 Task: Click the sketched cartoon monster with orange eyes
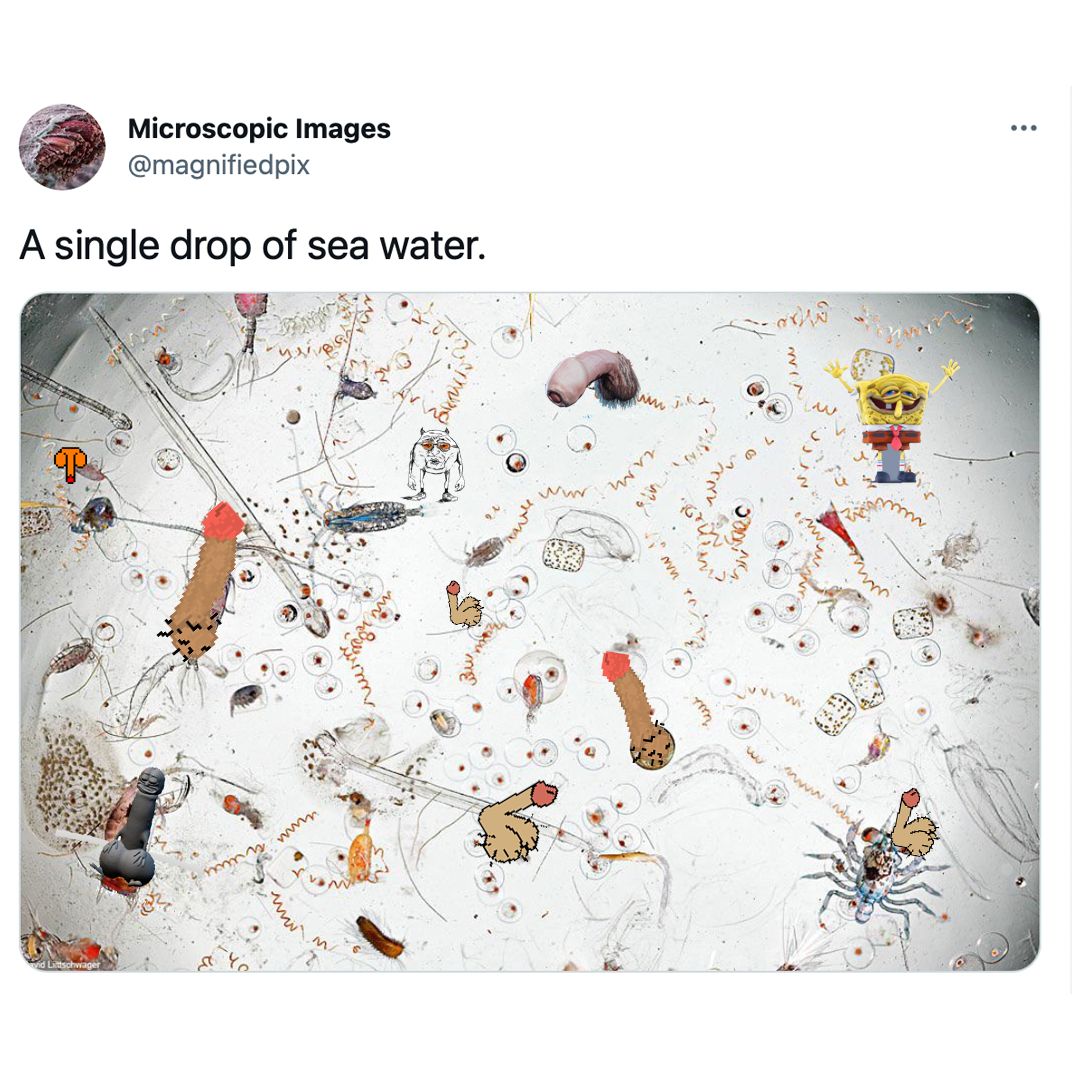pyautogui.click(x=434, y=463)
